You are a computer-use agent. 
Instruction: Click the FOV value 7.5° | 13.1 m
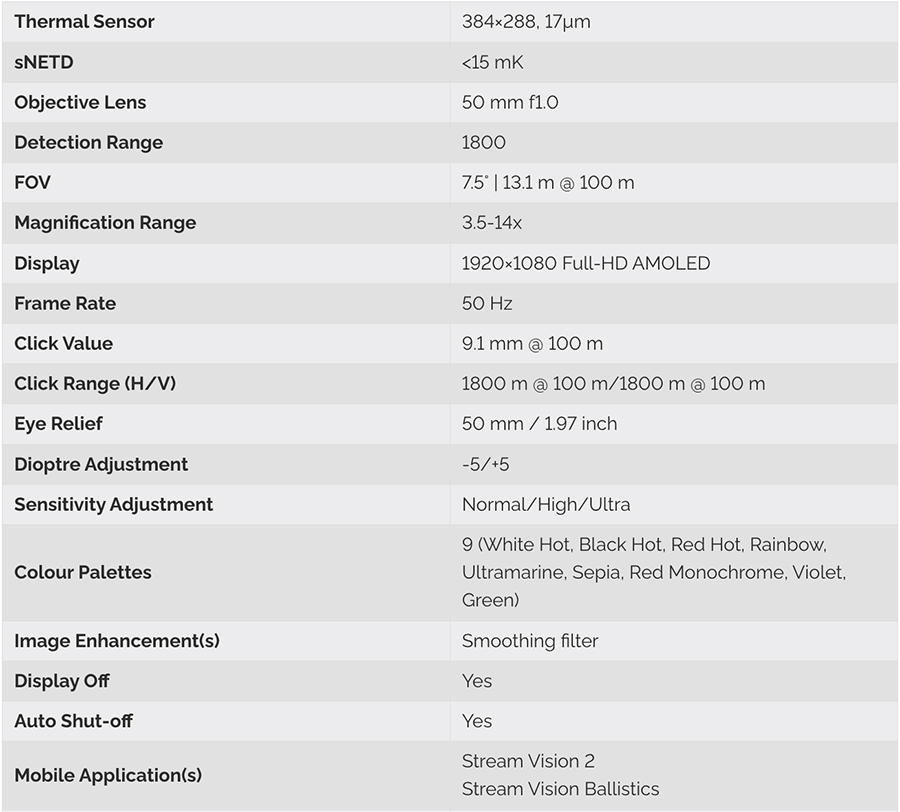[548, 182]
